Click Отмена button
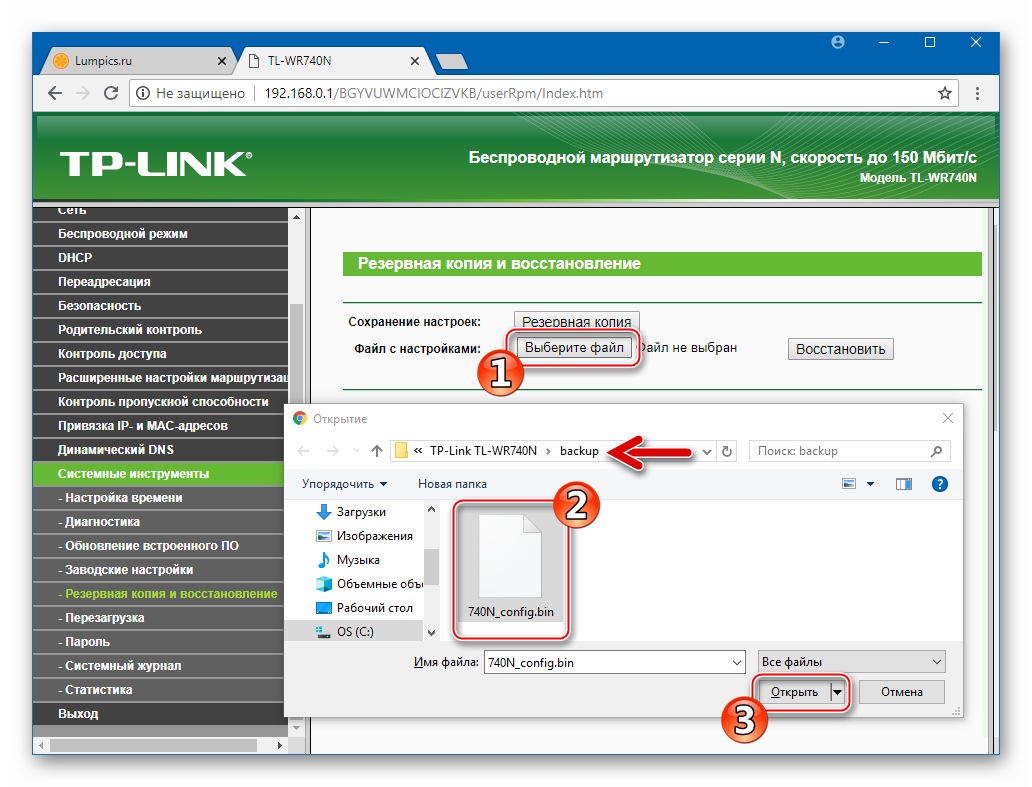1032x787 pixels. 902,692
